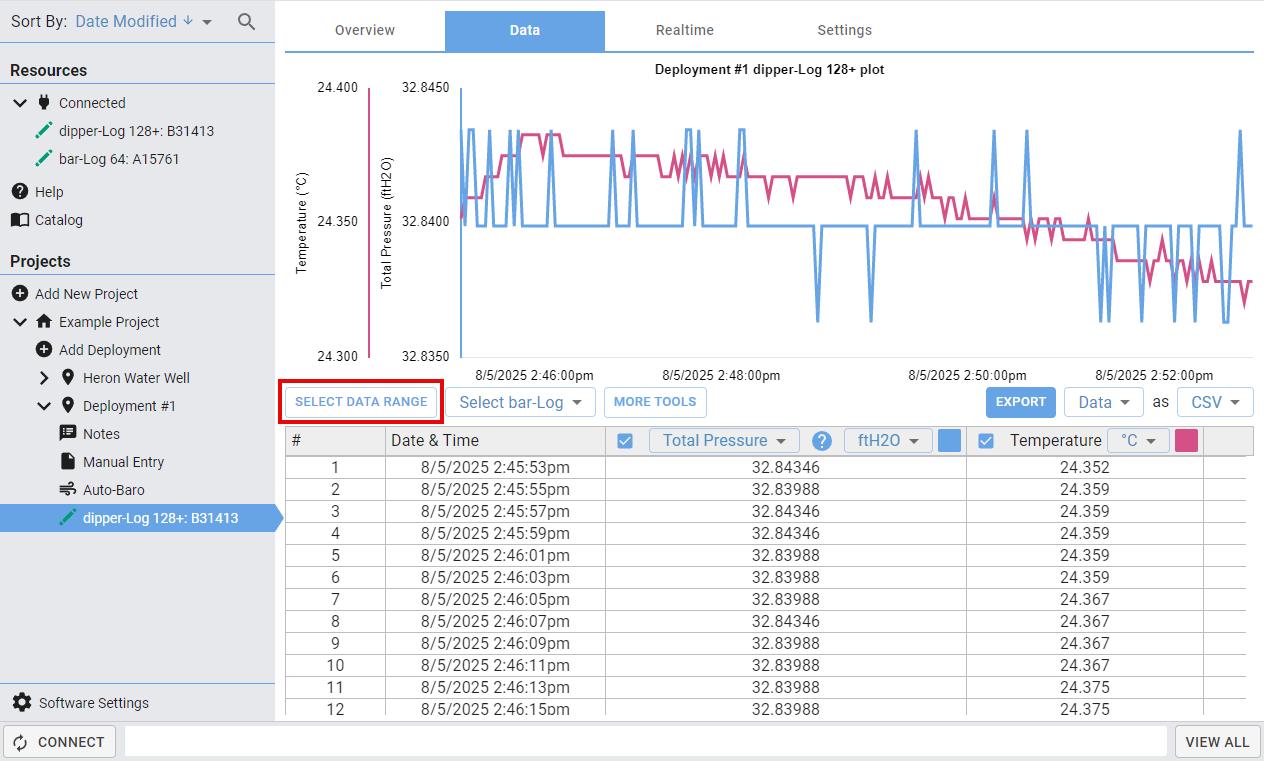
Task: Open the Total Pressure parameter dropdown
Action: coord(724,440)
